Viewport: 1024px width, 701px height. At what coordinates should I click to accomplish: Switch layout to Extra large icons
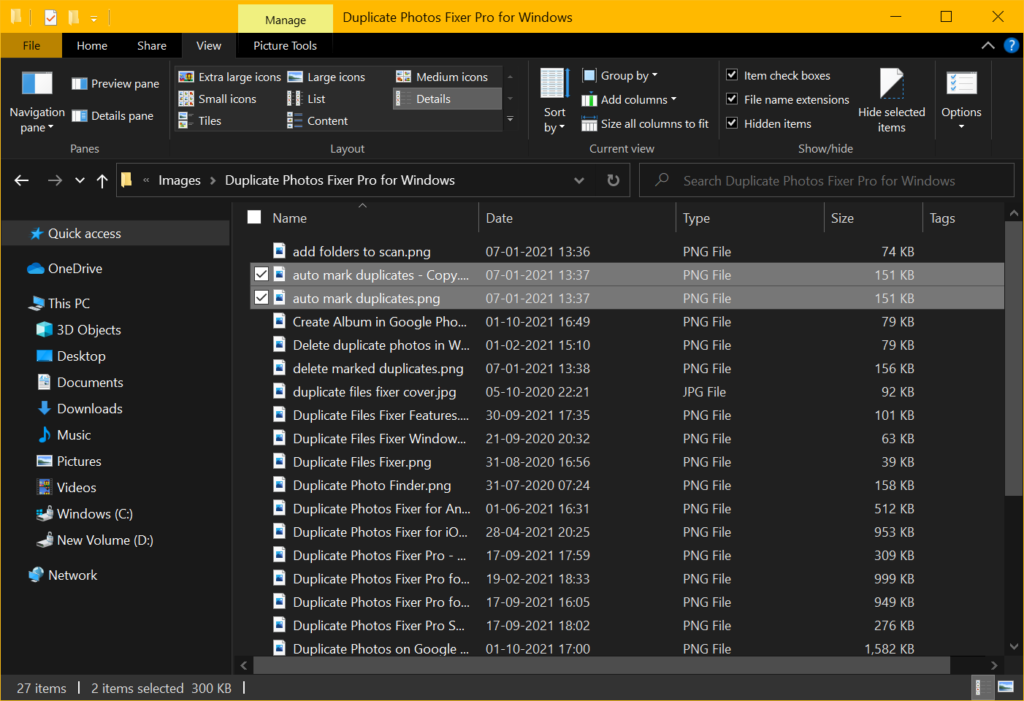(230, 76)
